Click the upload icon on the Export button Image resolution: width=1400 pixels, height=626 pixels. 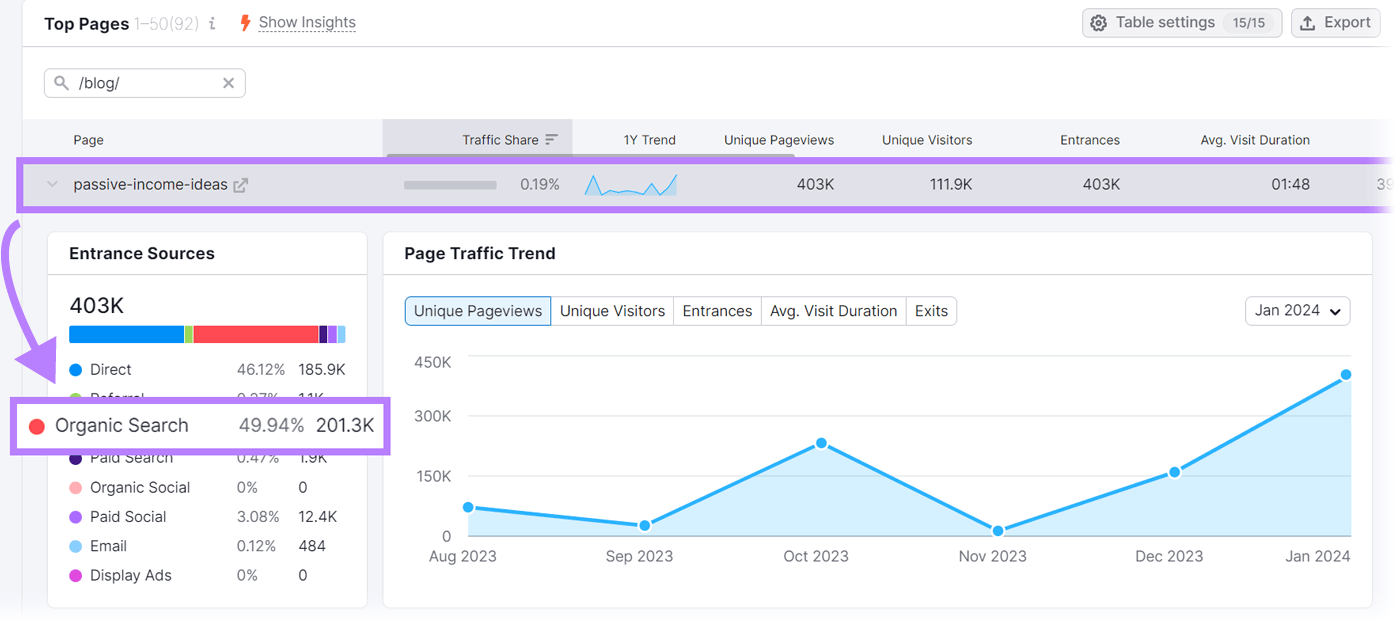pos(1310,22)
